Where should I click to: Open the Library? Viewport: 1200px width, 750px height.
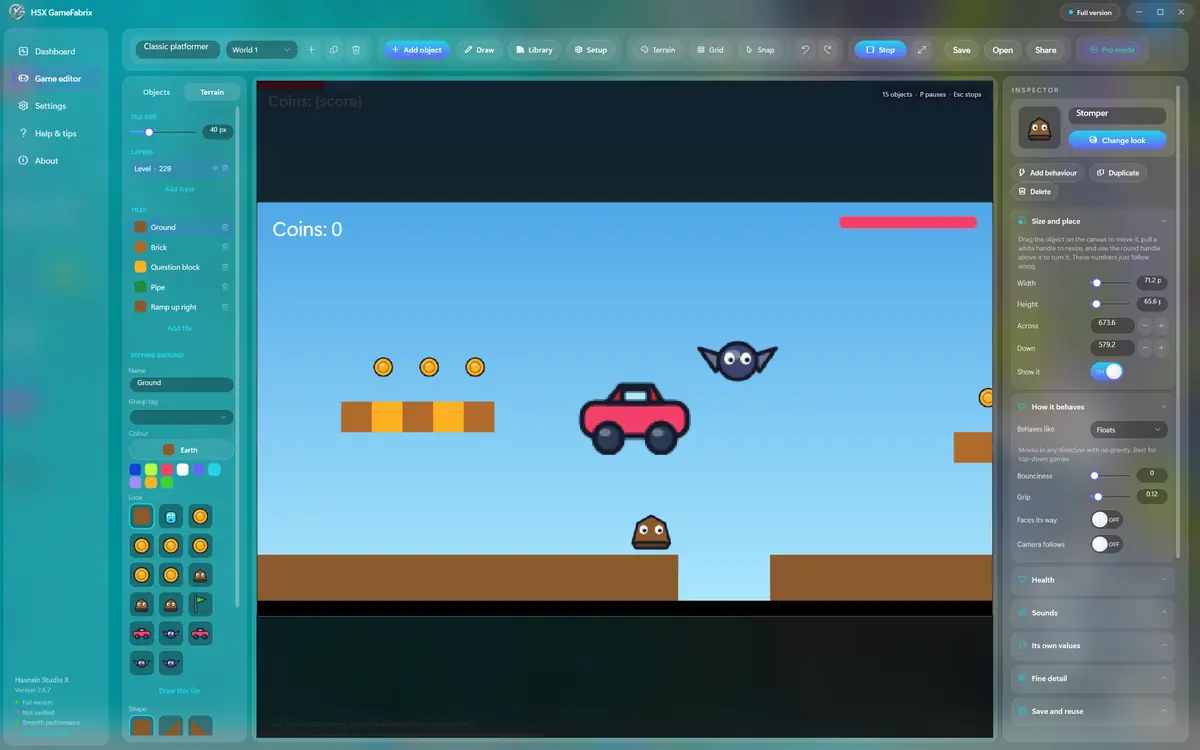[x=533, y=49]
